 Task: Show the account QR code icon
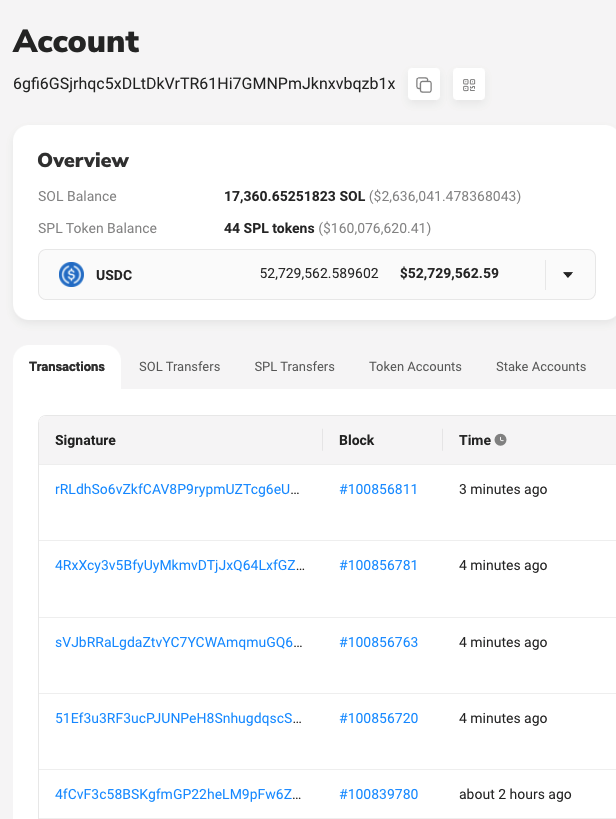click(469, 84)
